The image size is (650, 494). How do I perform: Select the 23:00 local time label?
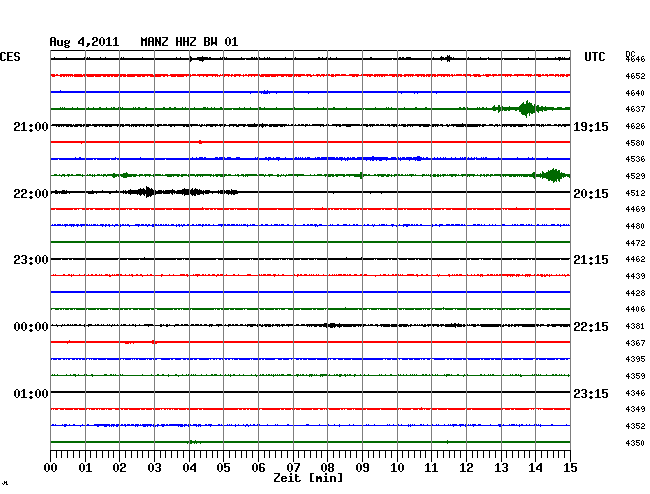(31, 260)
